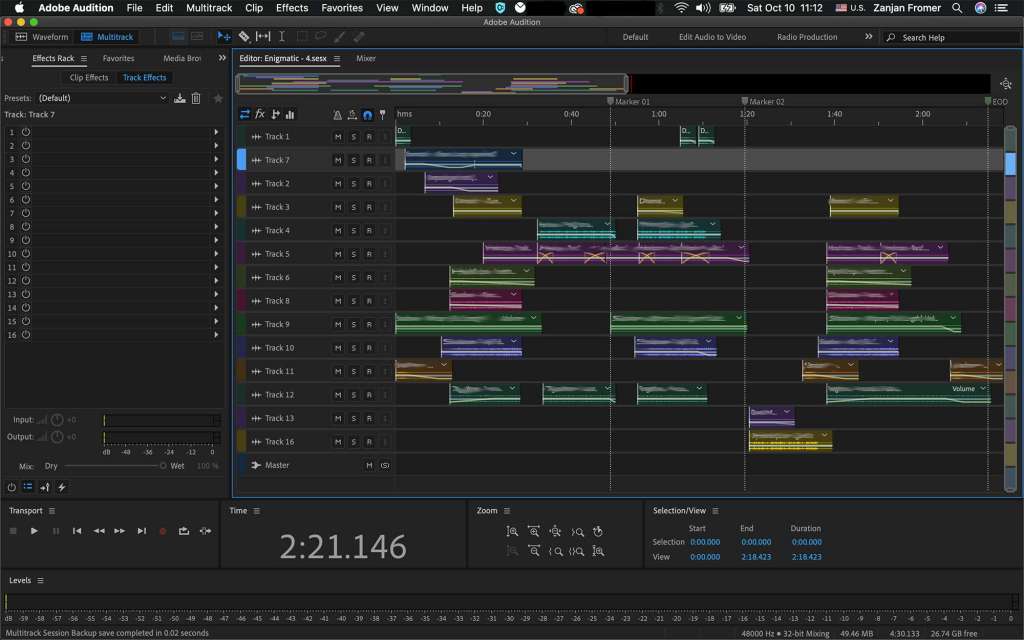Switch to the Mixer tab
Image resolution: width=1024 pixels, height=640 pixels.
click(x=366, y=58)
